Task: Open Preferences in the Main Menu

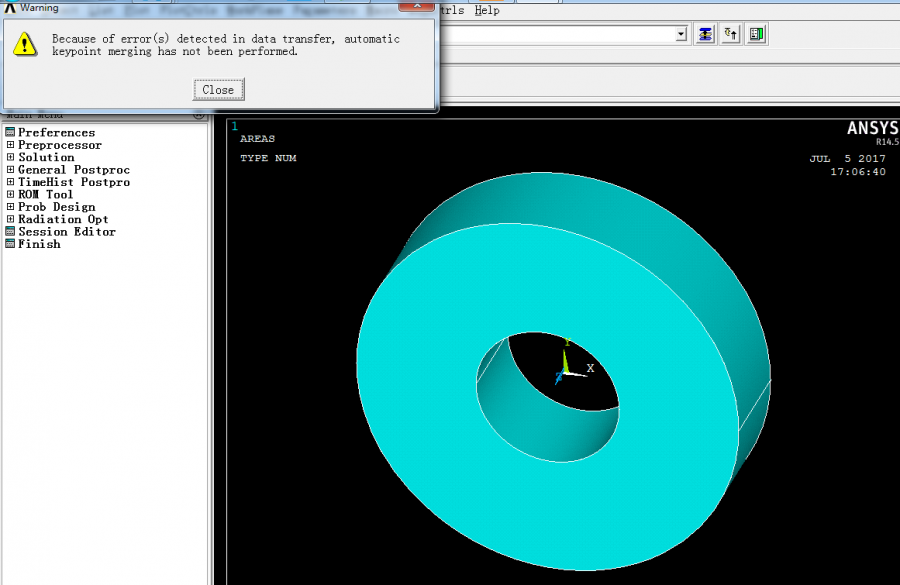Action: (56, 133)
